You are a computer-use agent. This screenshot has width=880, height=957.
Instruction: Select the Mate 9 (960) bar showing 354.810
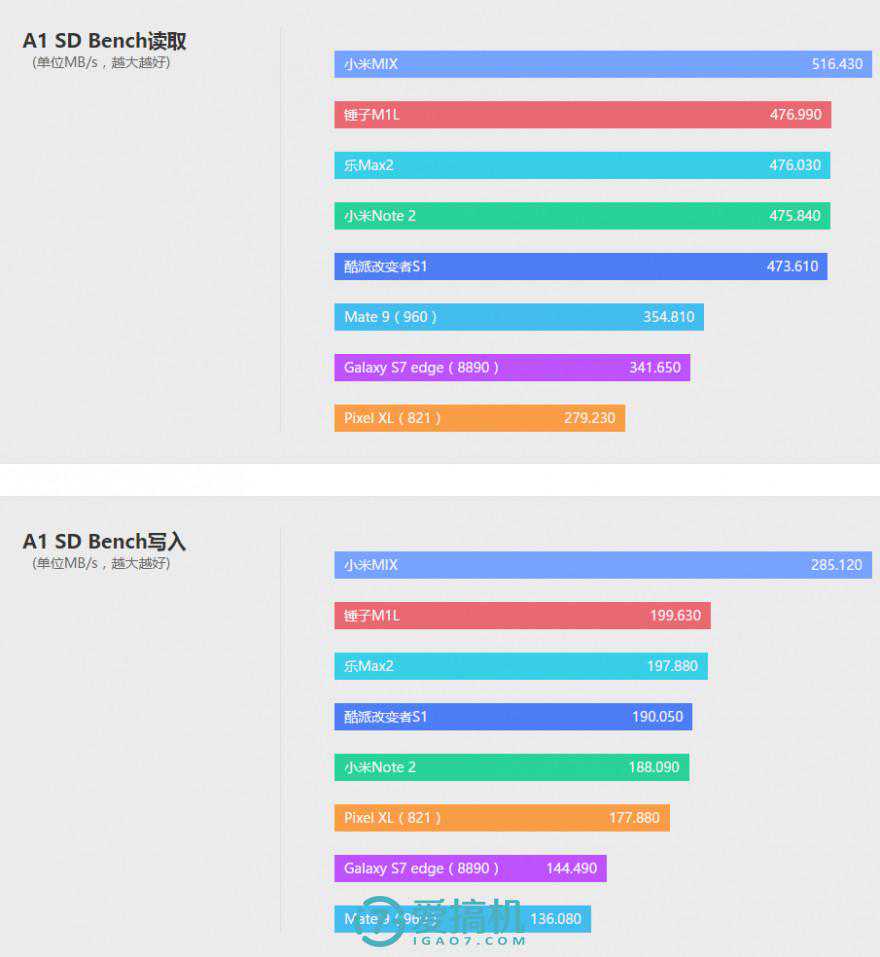[x=519, y=317]
